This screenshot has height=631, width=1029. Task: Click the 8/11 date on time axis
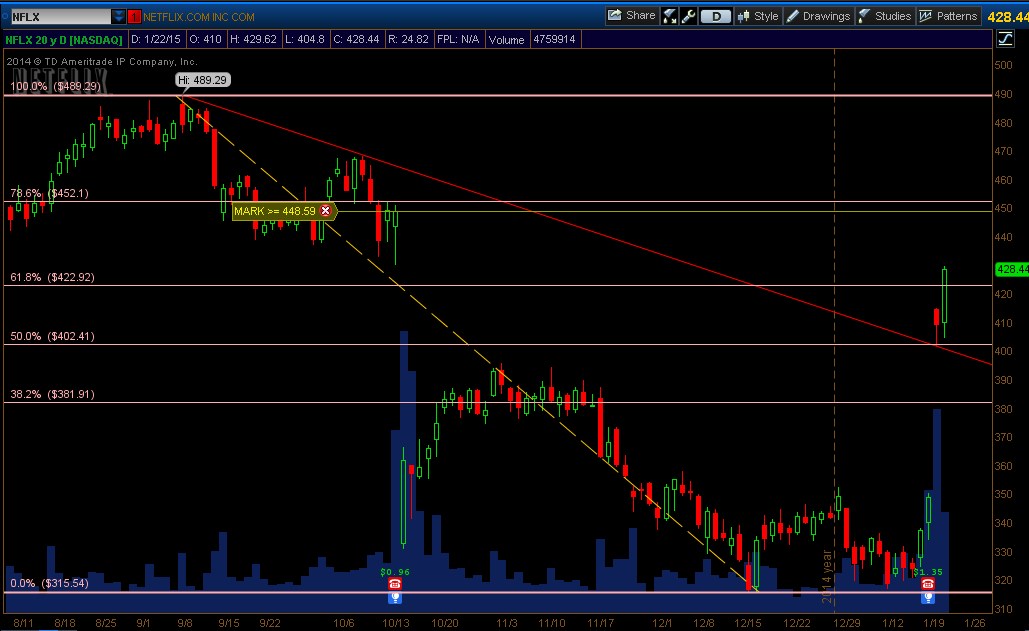[24, 622]
